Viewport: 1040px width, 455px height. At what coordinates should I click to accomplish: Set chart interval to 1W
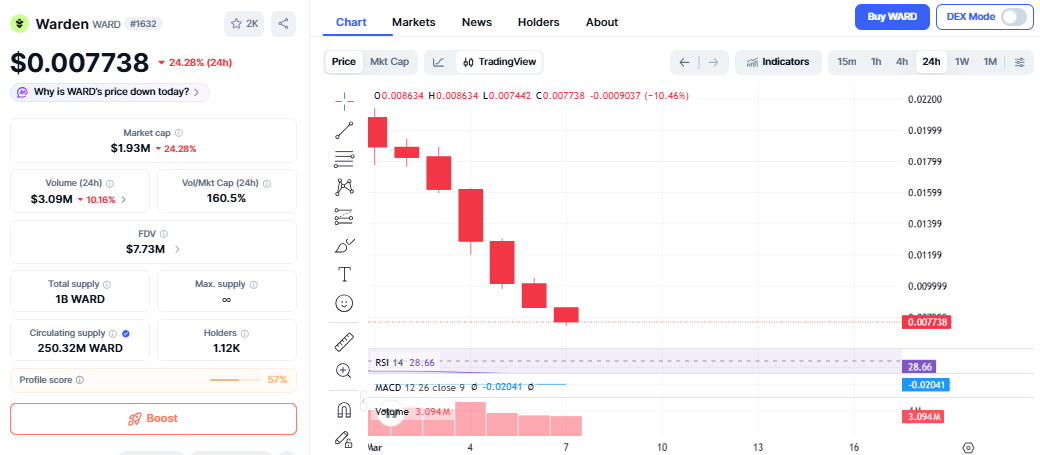(962, 62)
